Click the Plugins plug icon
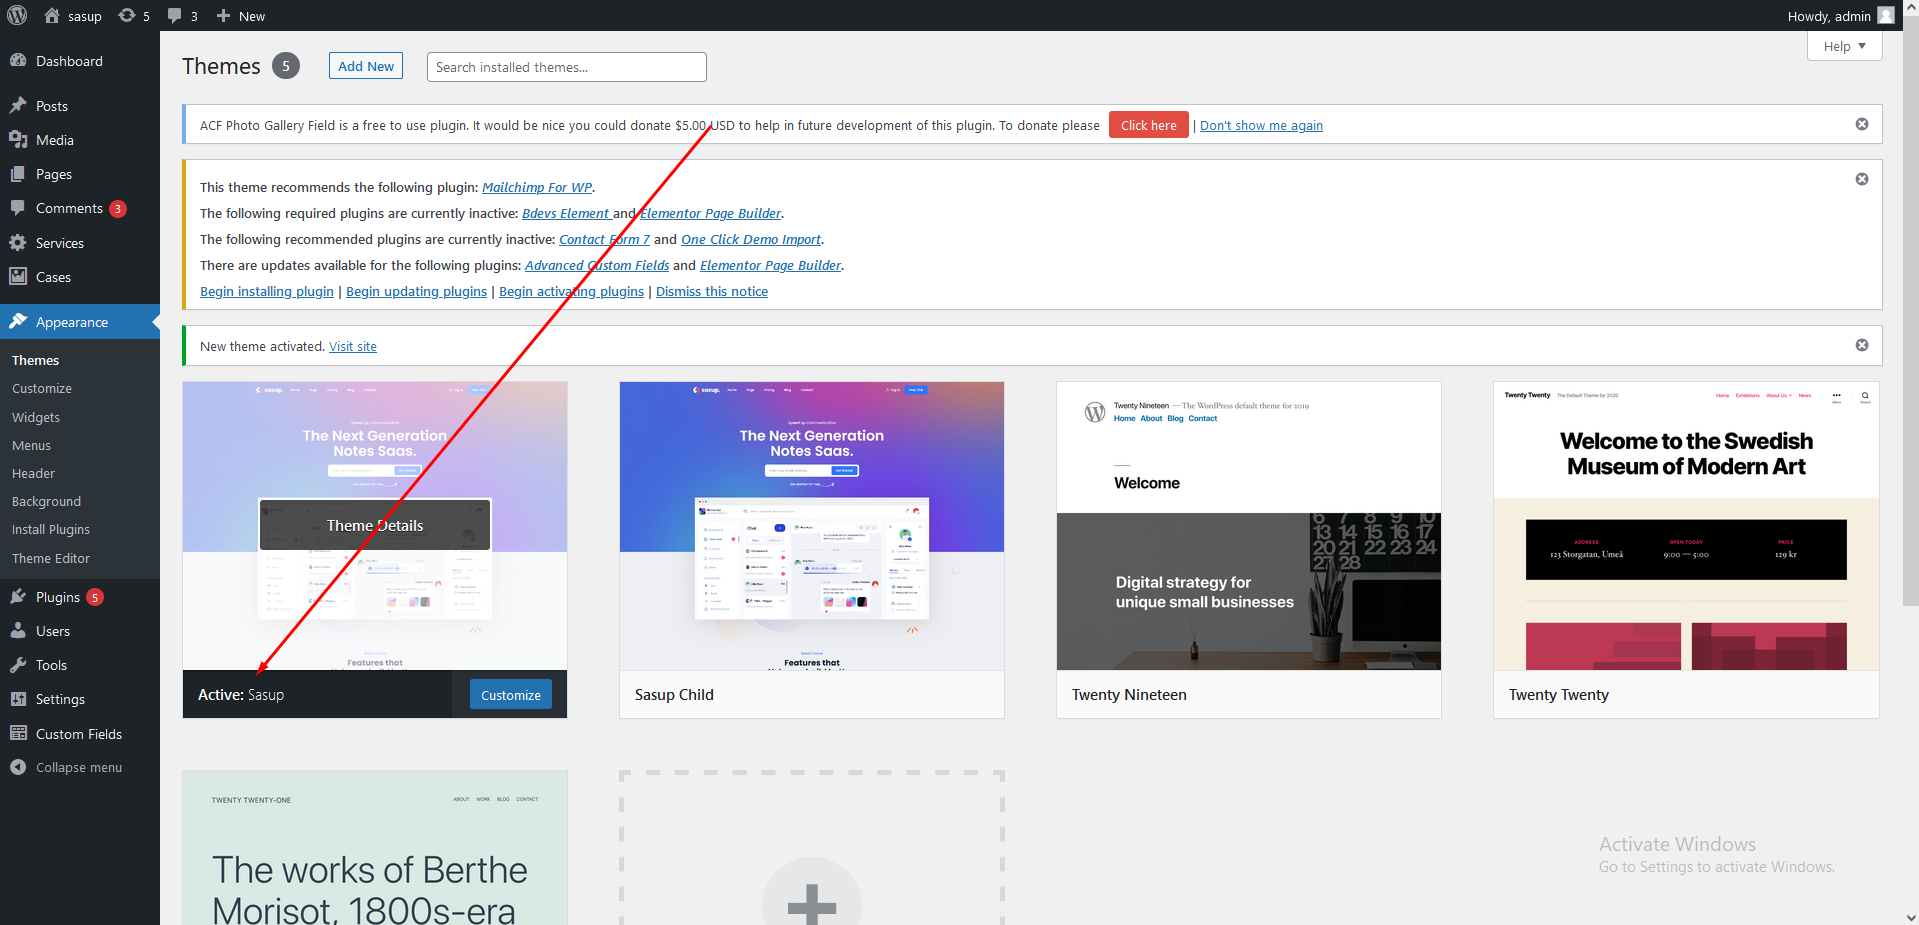The width and height of the screenshot is (1919, 925). pos(18,596)
